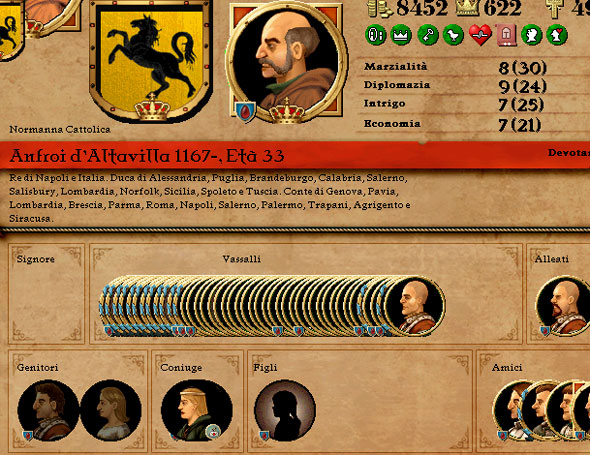
Task: Click the green crown trait icon
Action: (401, 35)
